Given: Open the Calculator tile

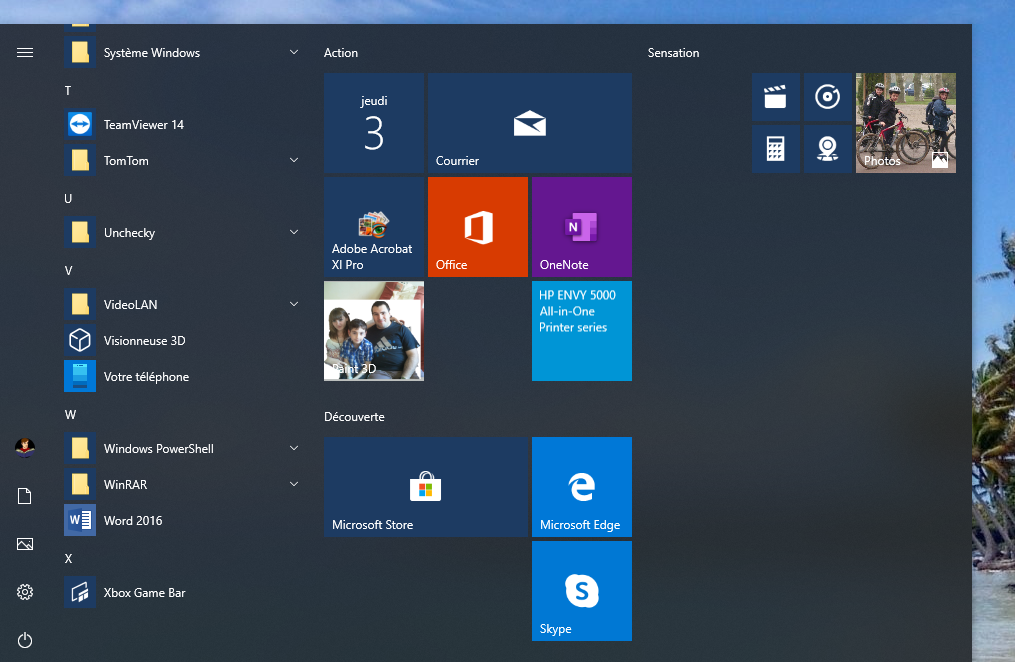Looking at the screenshot, I should (x=775, y=149).
